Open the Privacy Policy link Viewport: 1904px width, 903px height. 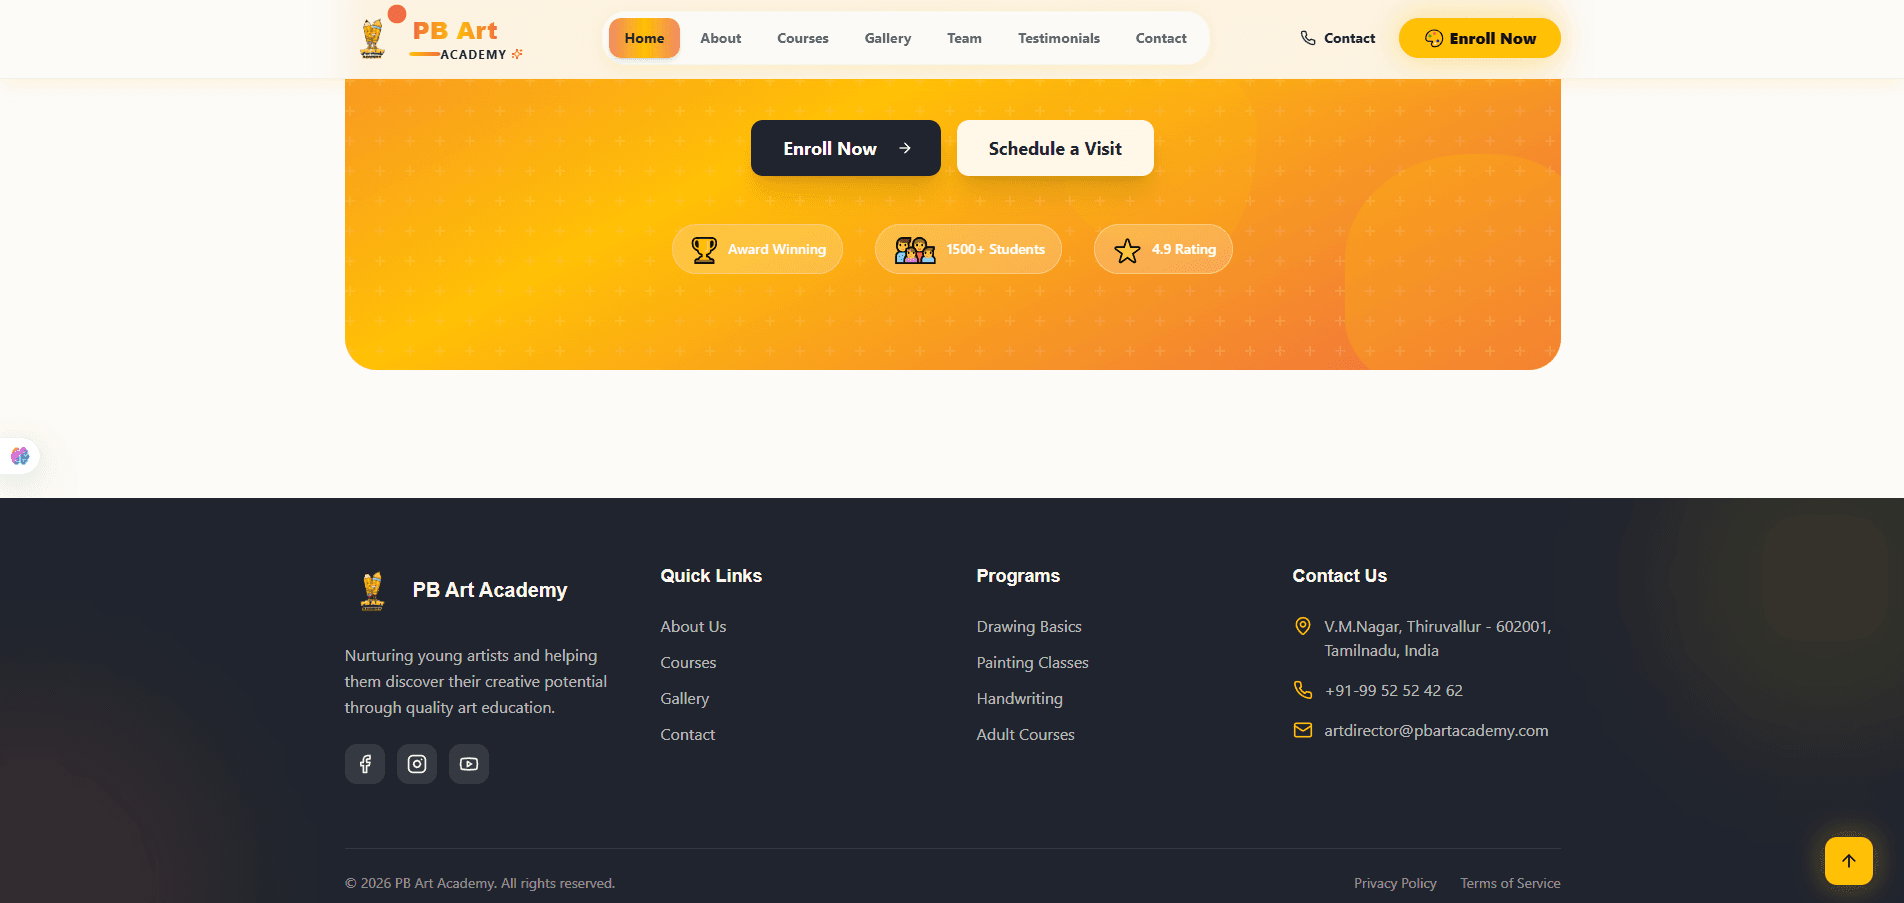click(1395, 883)
